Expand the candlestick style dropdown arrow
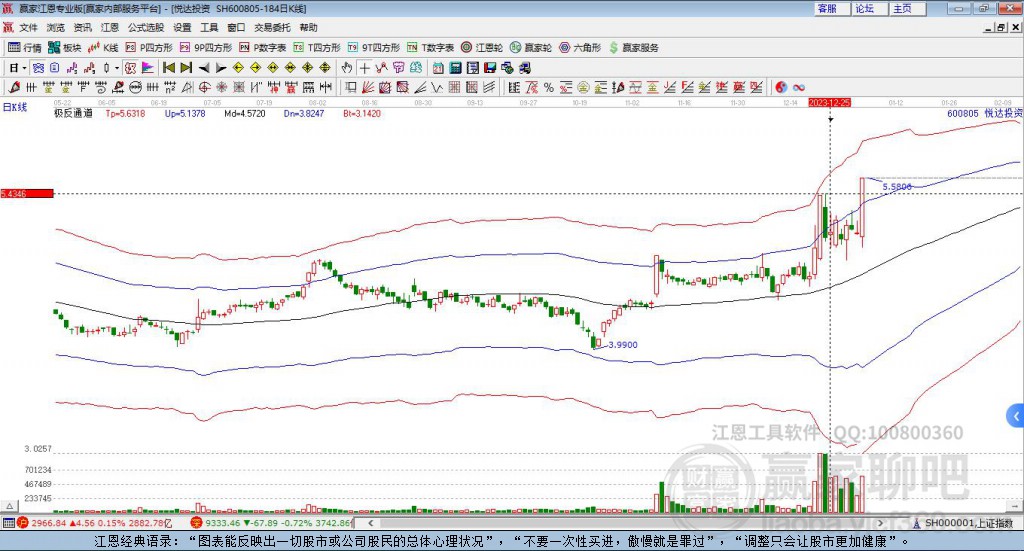This screenshot has height=551, width=1024. point(116,68)
